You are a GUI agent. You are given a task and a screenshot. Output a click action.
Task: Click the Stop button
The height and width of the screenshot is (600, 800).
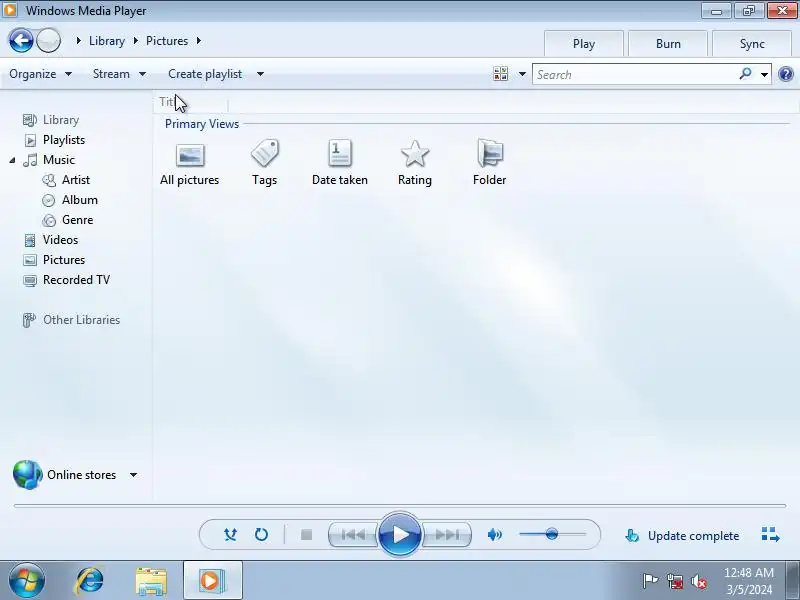306,535
